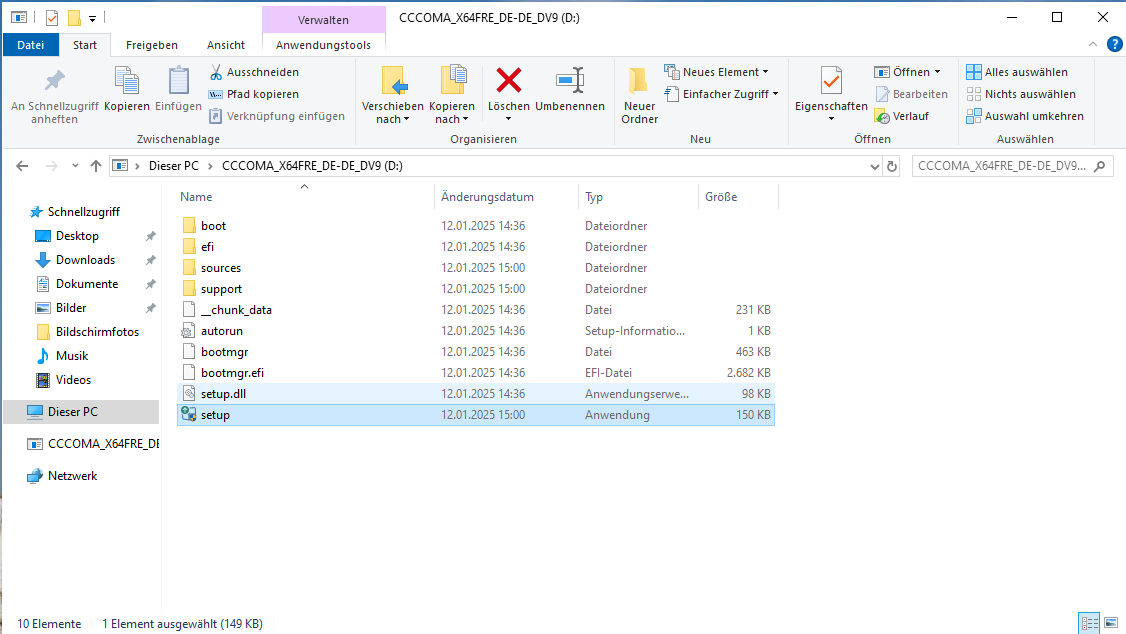Click Bearbeiten in the Öffnen group

point(911,94)
